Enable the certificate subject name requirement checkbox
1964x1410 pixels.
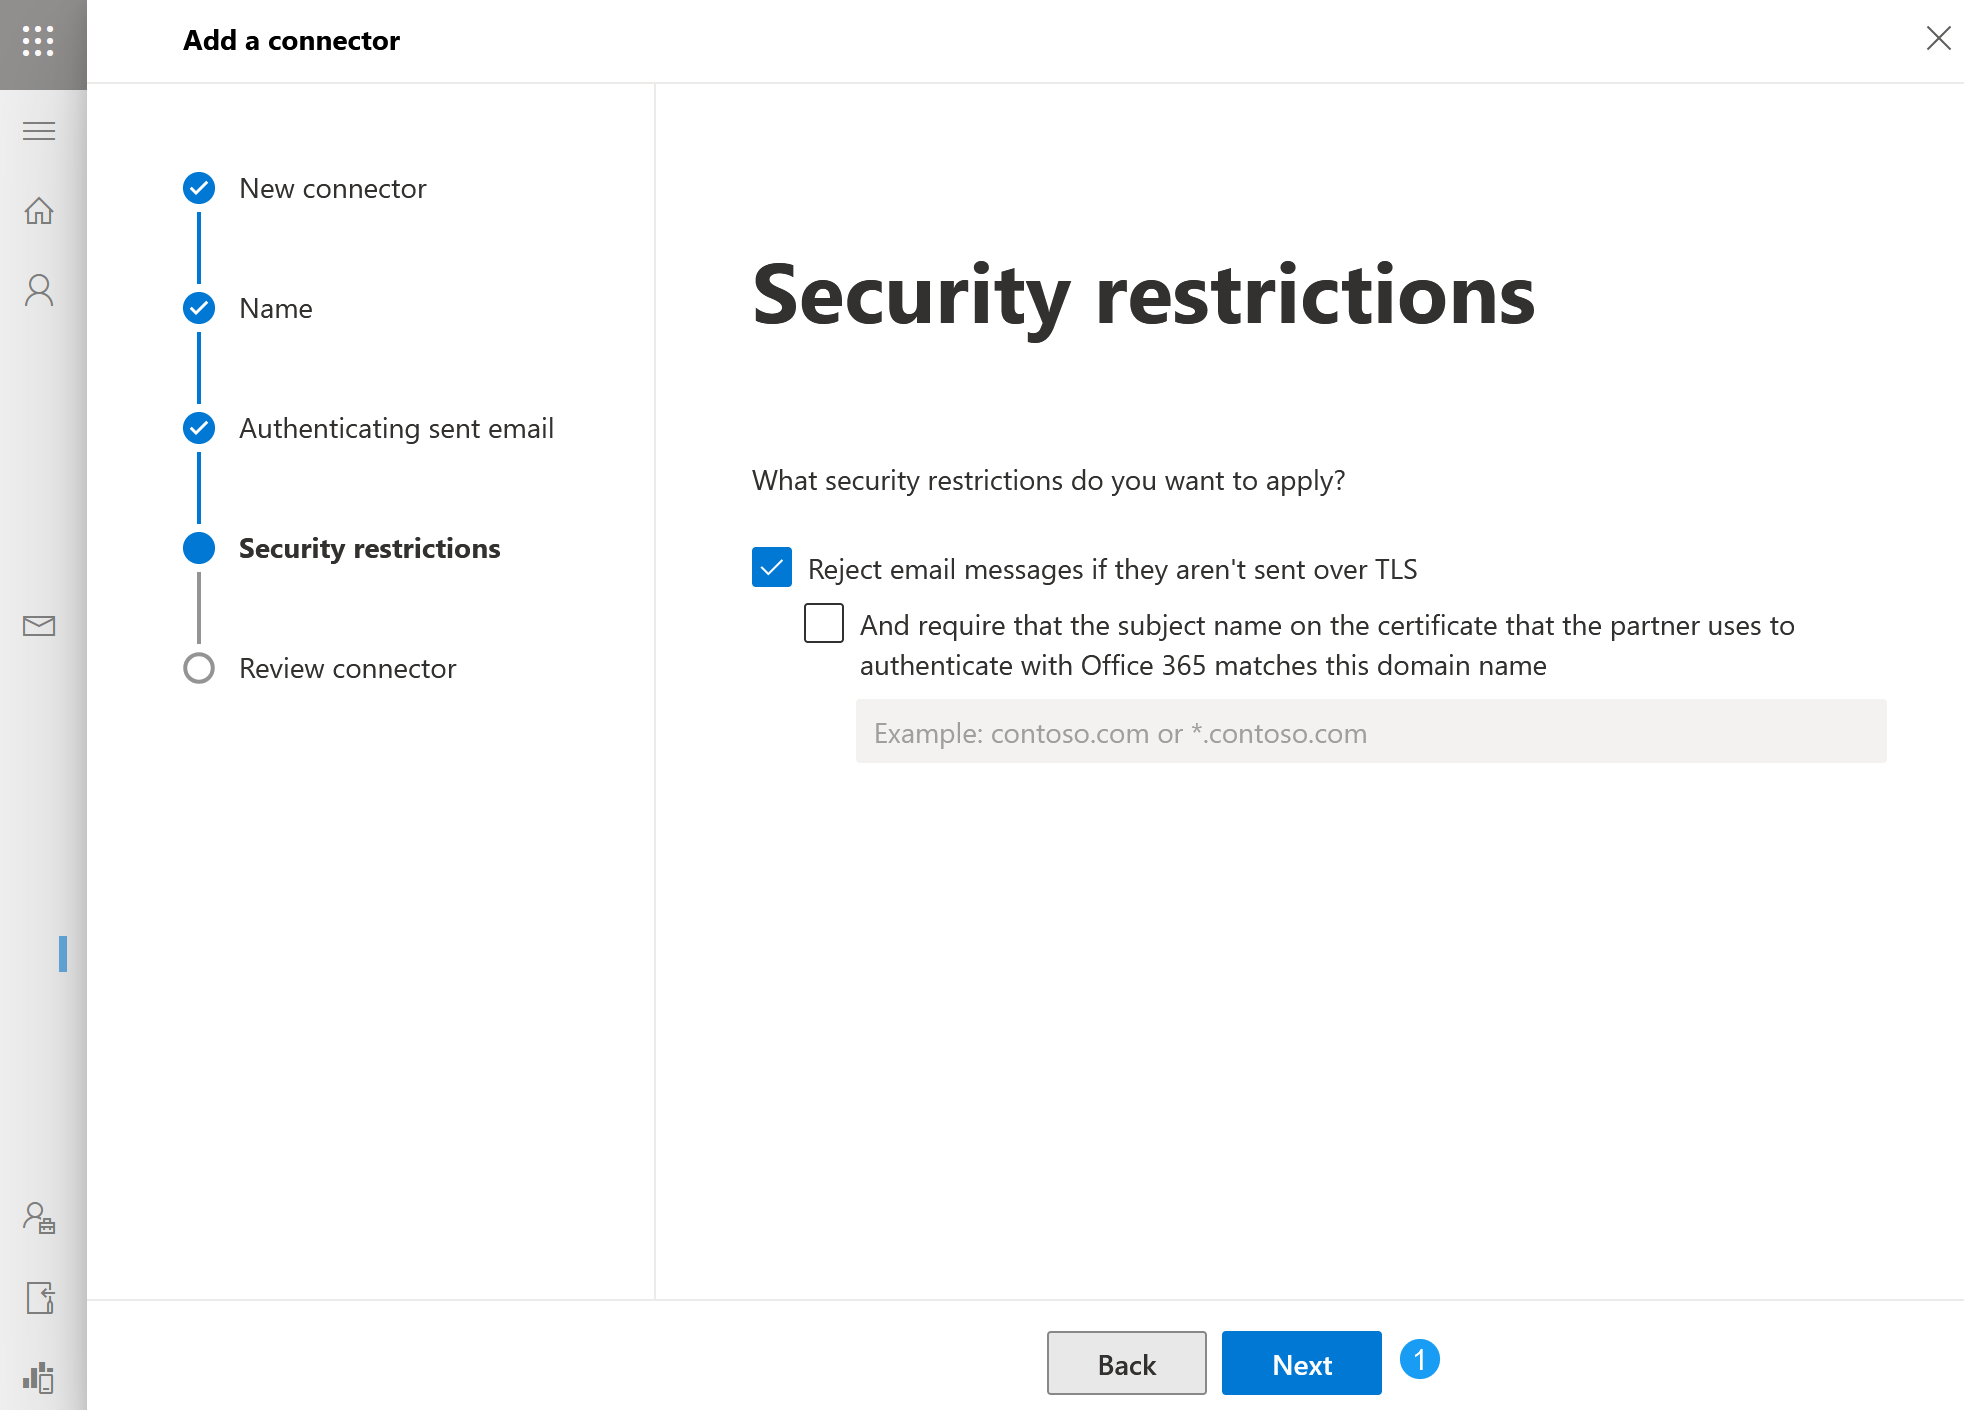point(824,624)
